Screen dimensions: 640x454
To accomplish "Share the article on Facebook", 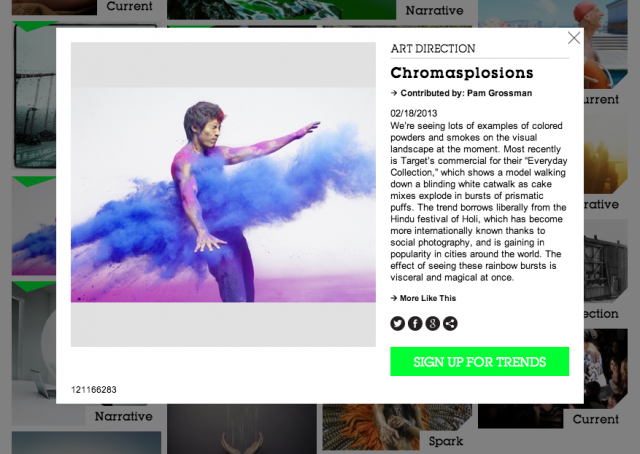I will 415,323.
